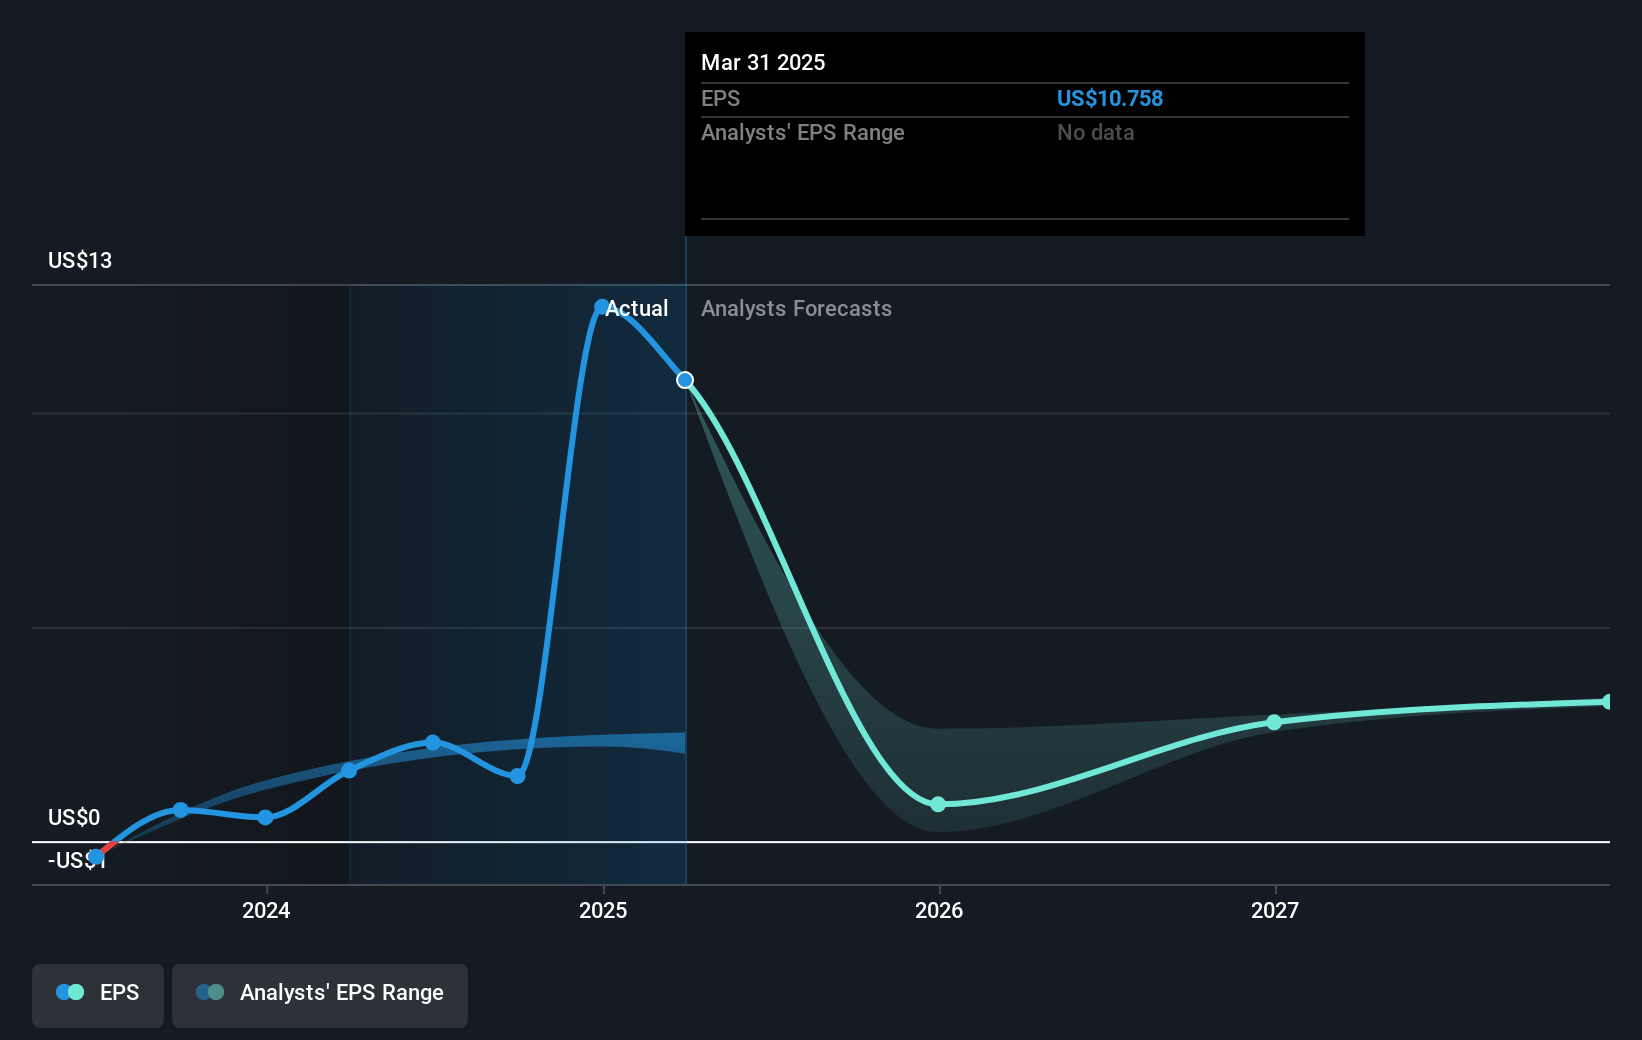Click the Analysts' EPS Range row label in tooltip

803,132
